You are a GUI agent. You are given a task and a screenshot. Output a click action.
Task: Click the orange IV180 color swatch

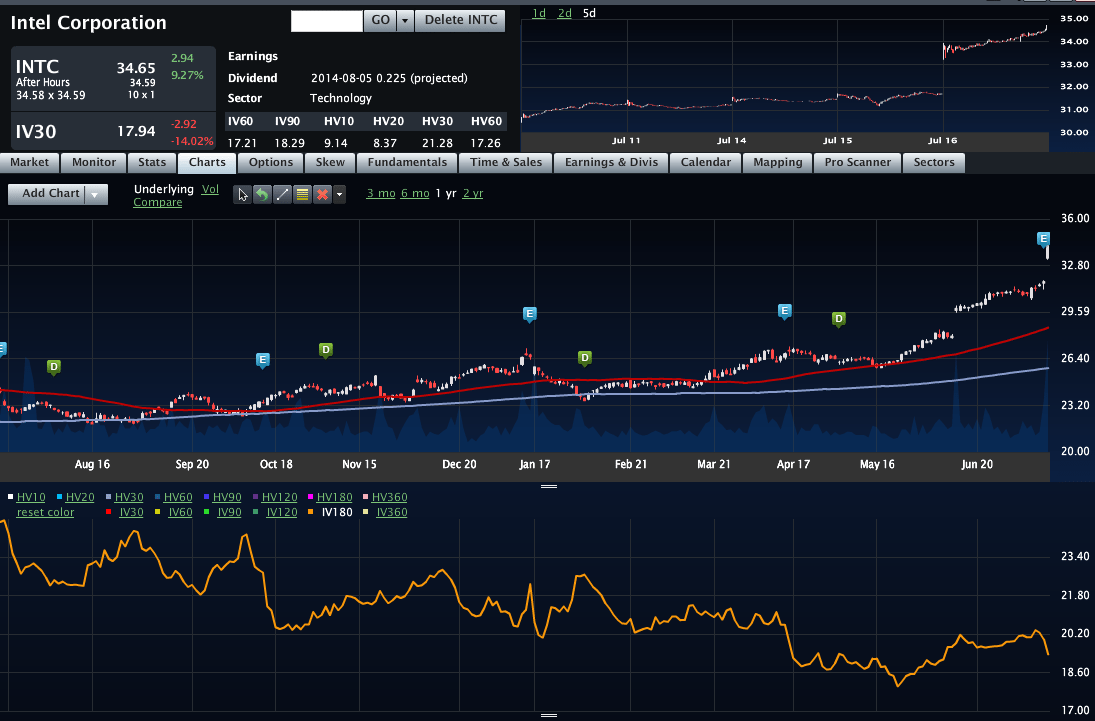click(x=313, y=512)
